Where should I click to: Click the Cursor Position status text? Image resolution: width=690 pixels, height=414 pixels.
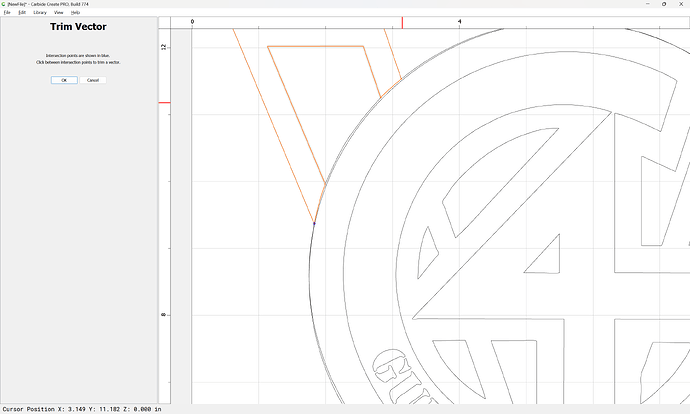[82, 409]
